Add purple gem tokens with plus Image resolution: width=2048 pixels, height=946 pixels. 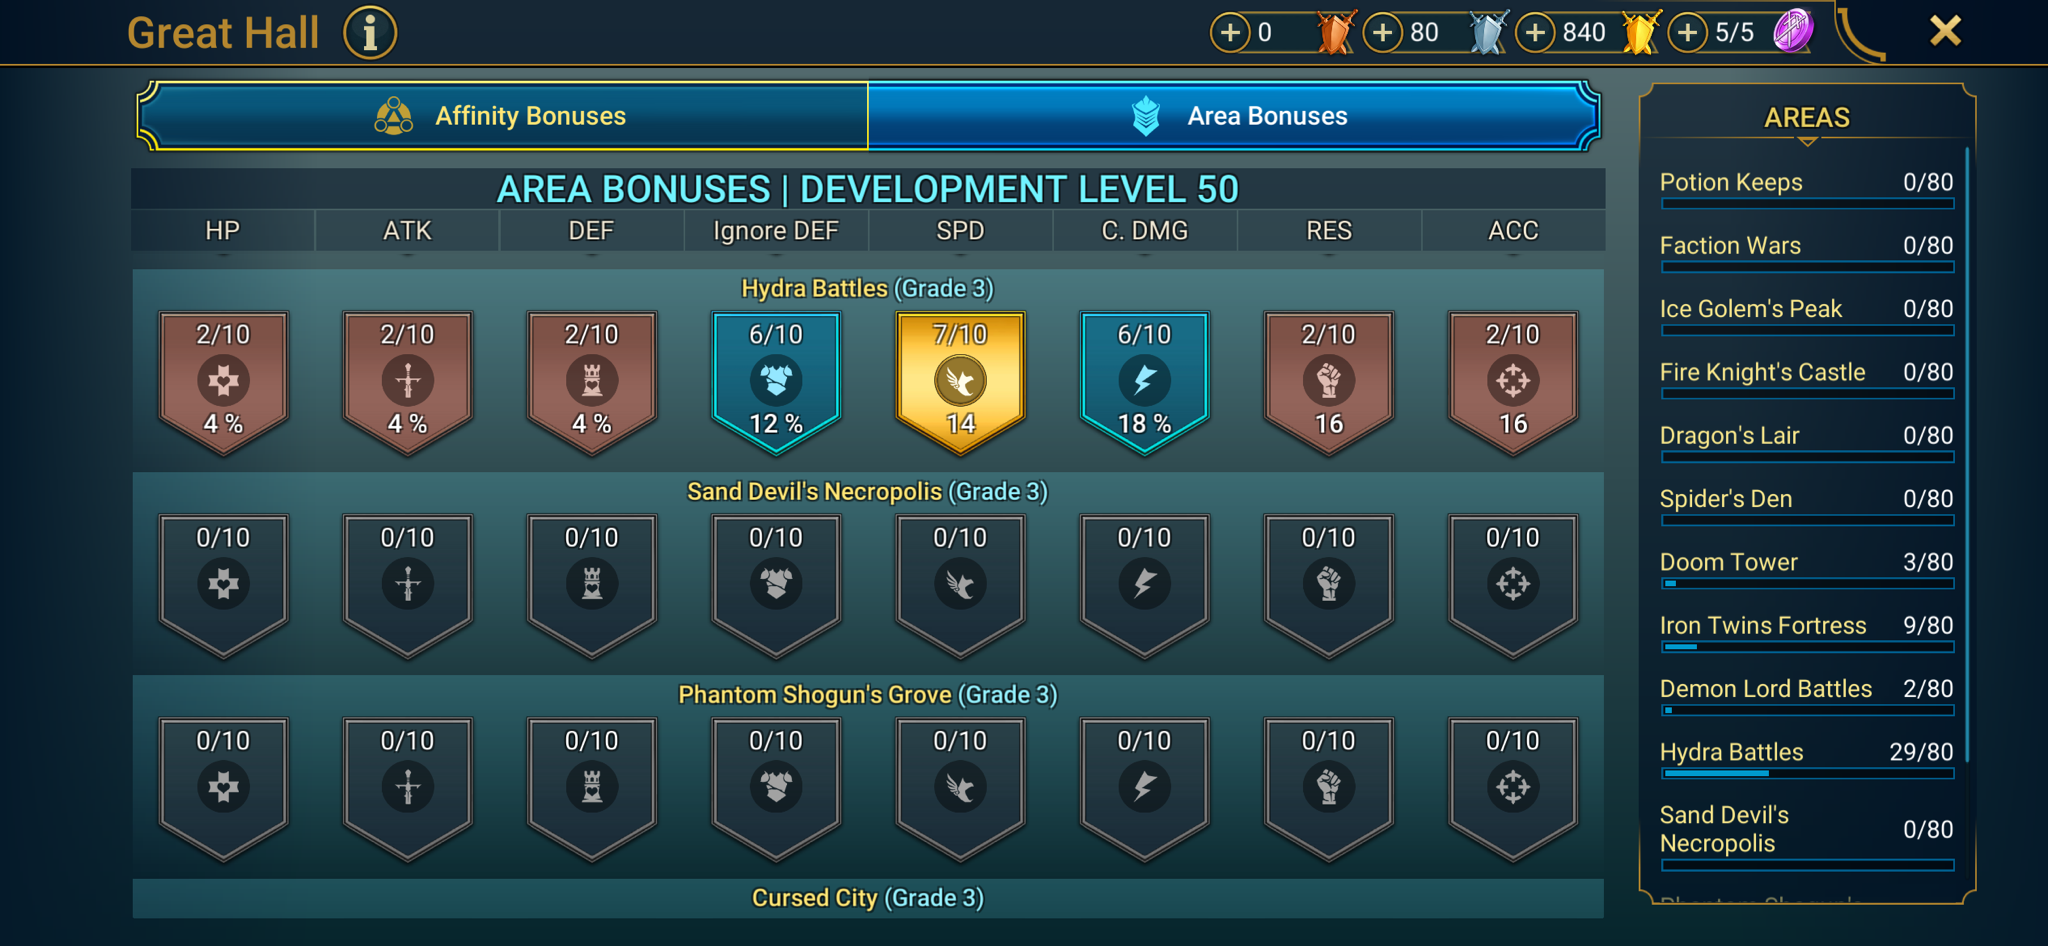point(1688,33)
